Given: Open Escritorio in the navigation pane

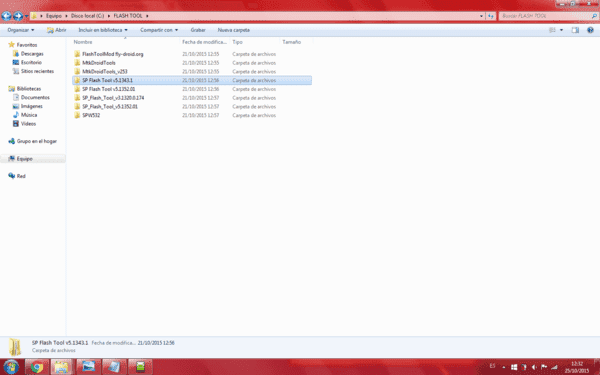Looking at the screenshot, I should click(x=31, y=62).
